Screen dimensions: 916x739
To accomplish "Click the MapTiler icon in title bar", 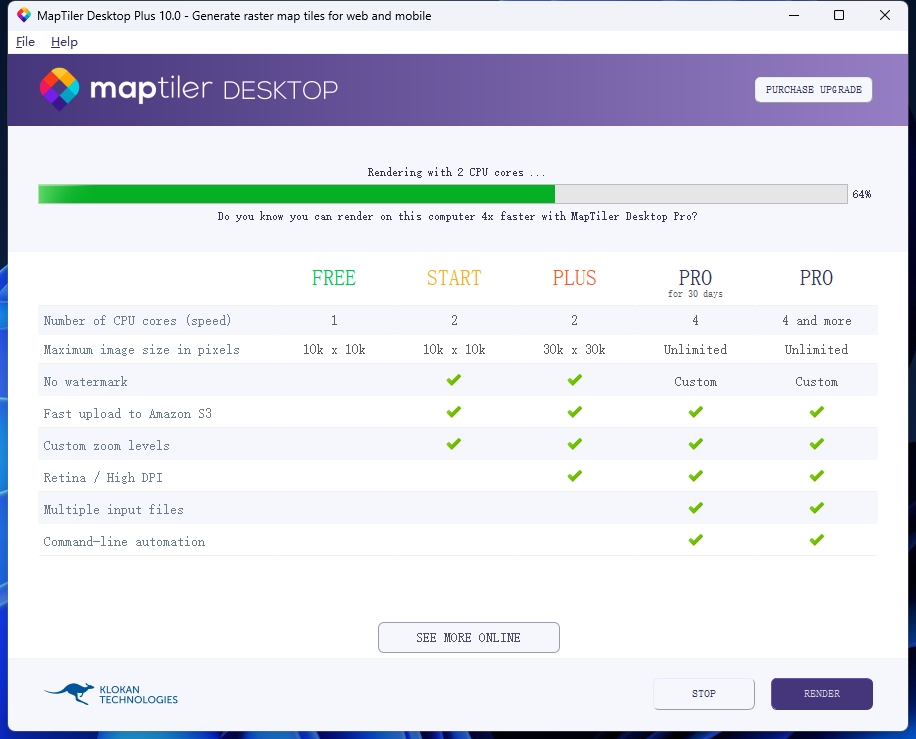I will tap(23, 16).
